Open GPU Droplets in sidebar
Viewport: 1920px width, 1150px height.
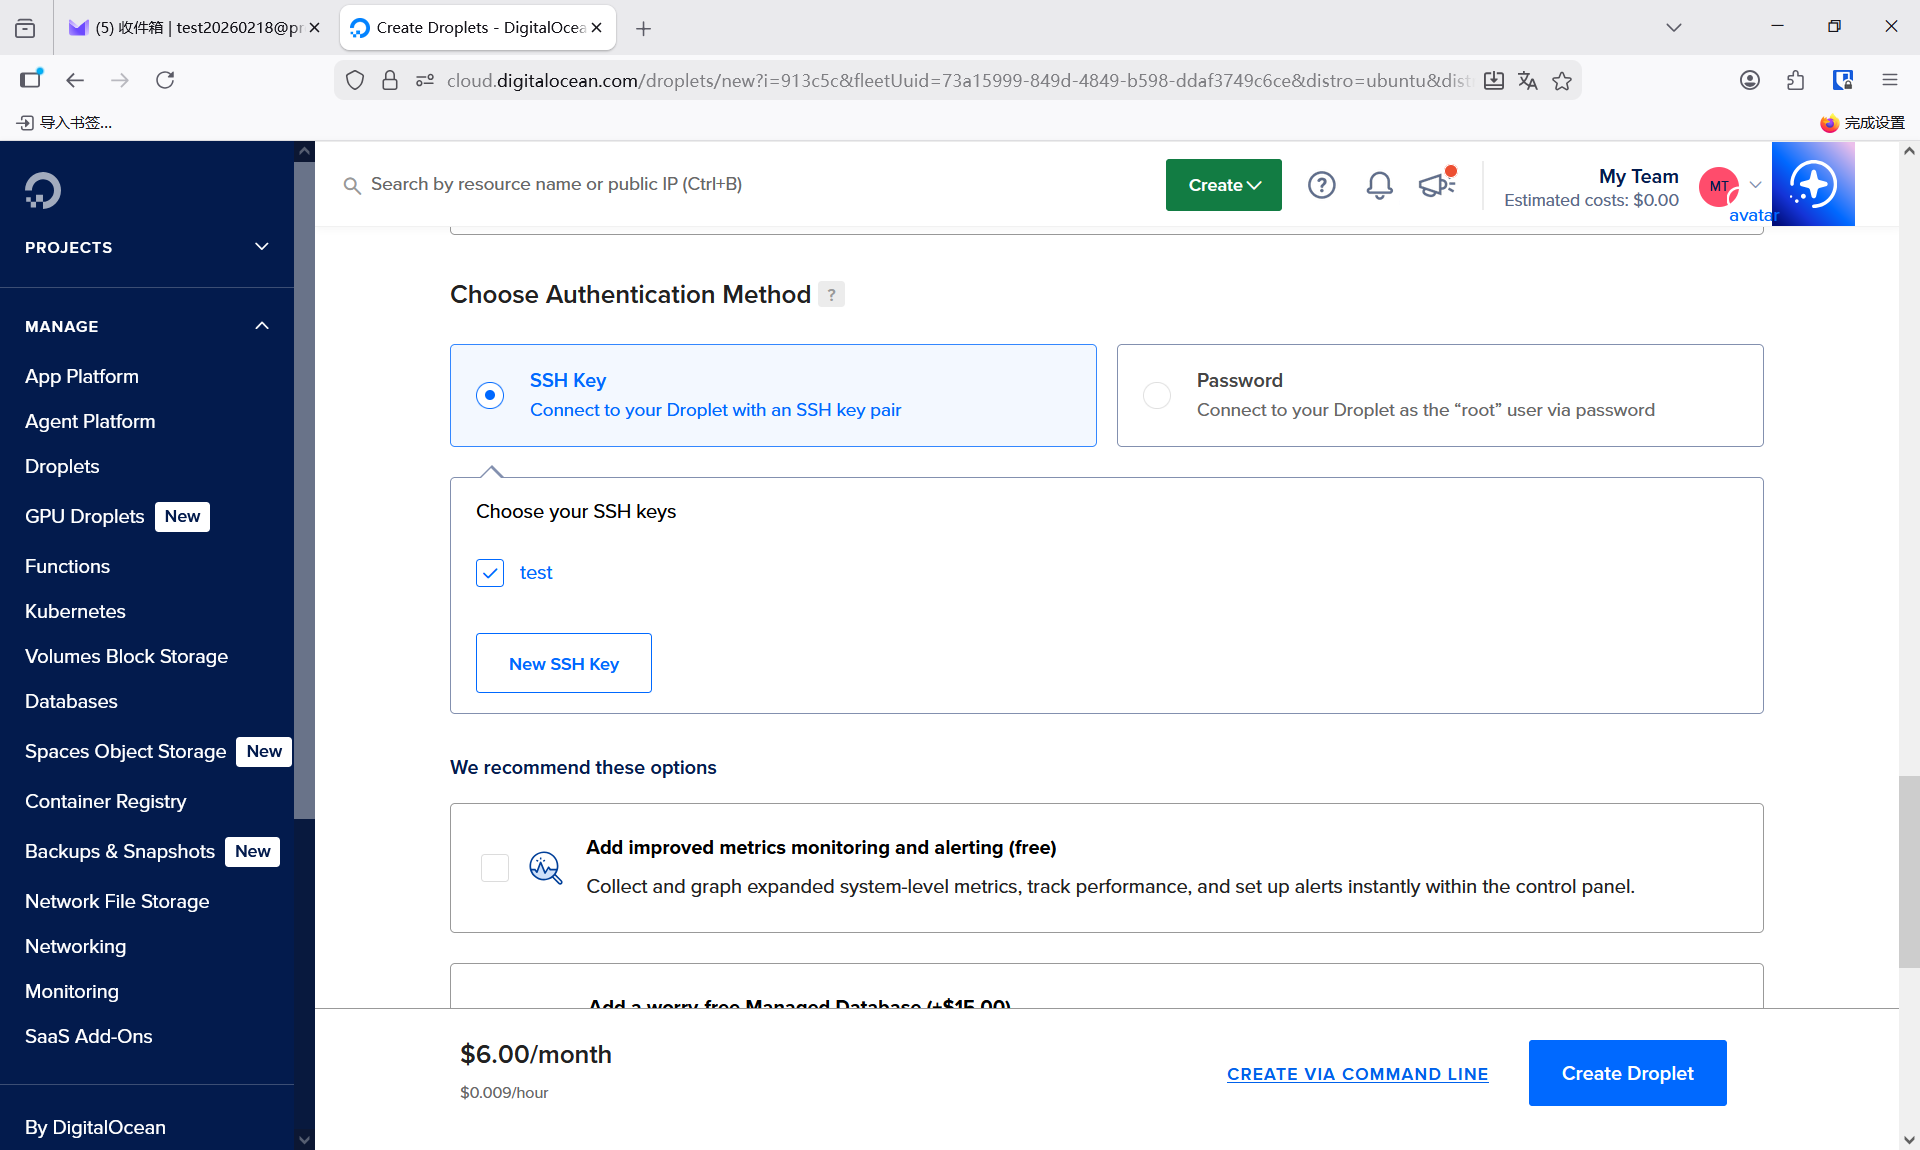point(85,516)
